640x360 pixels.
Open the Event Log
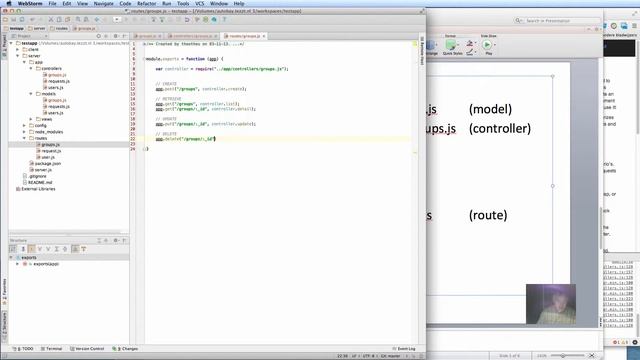pos(404,349)
